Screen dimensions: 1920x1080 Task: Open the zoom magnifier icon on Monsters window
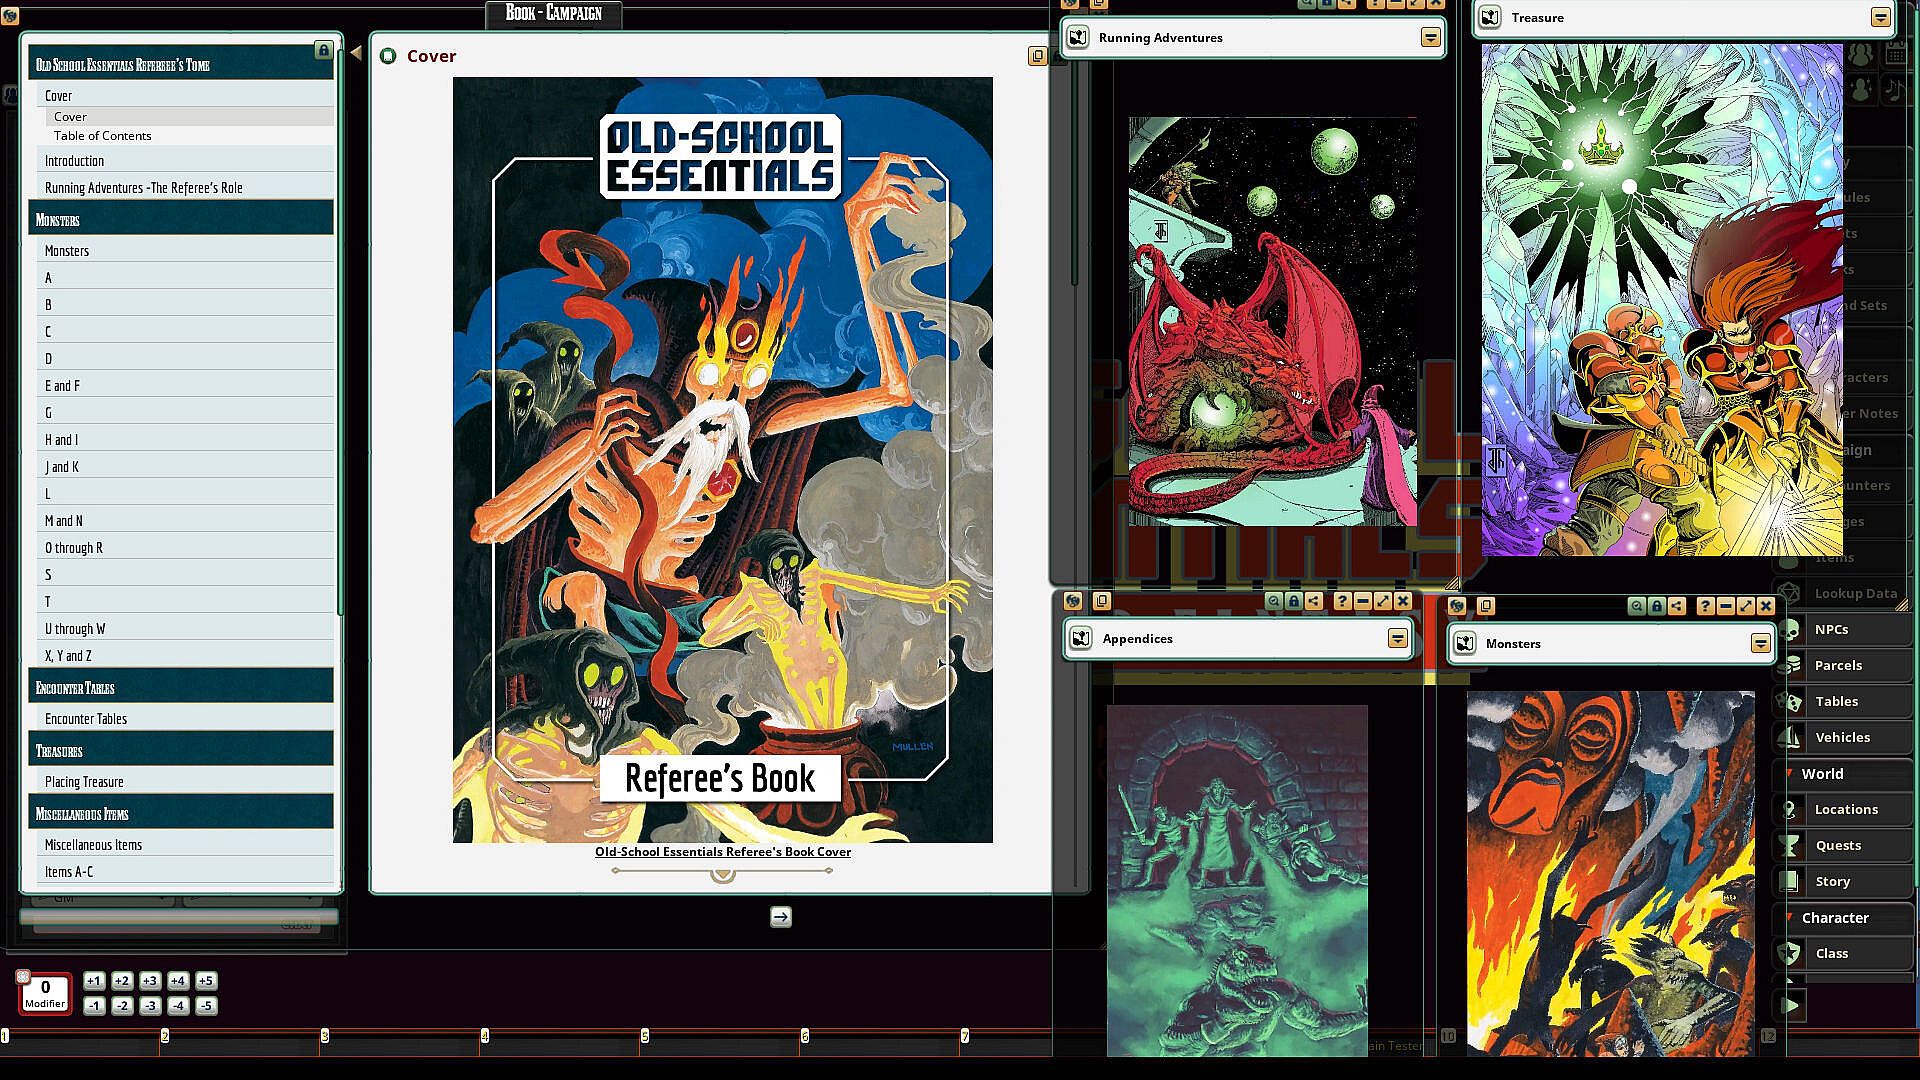[x=1636, y=606]
